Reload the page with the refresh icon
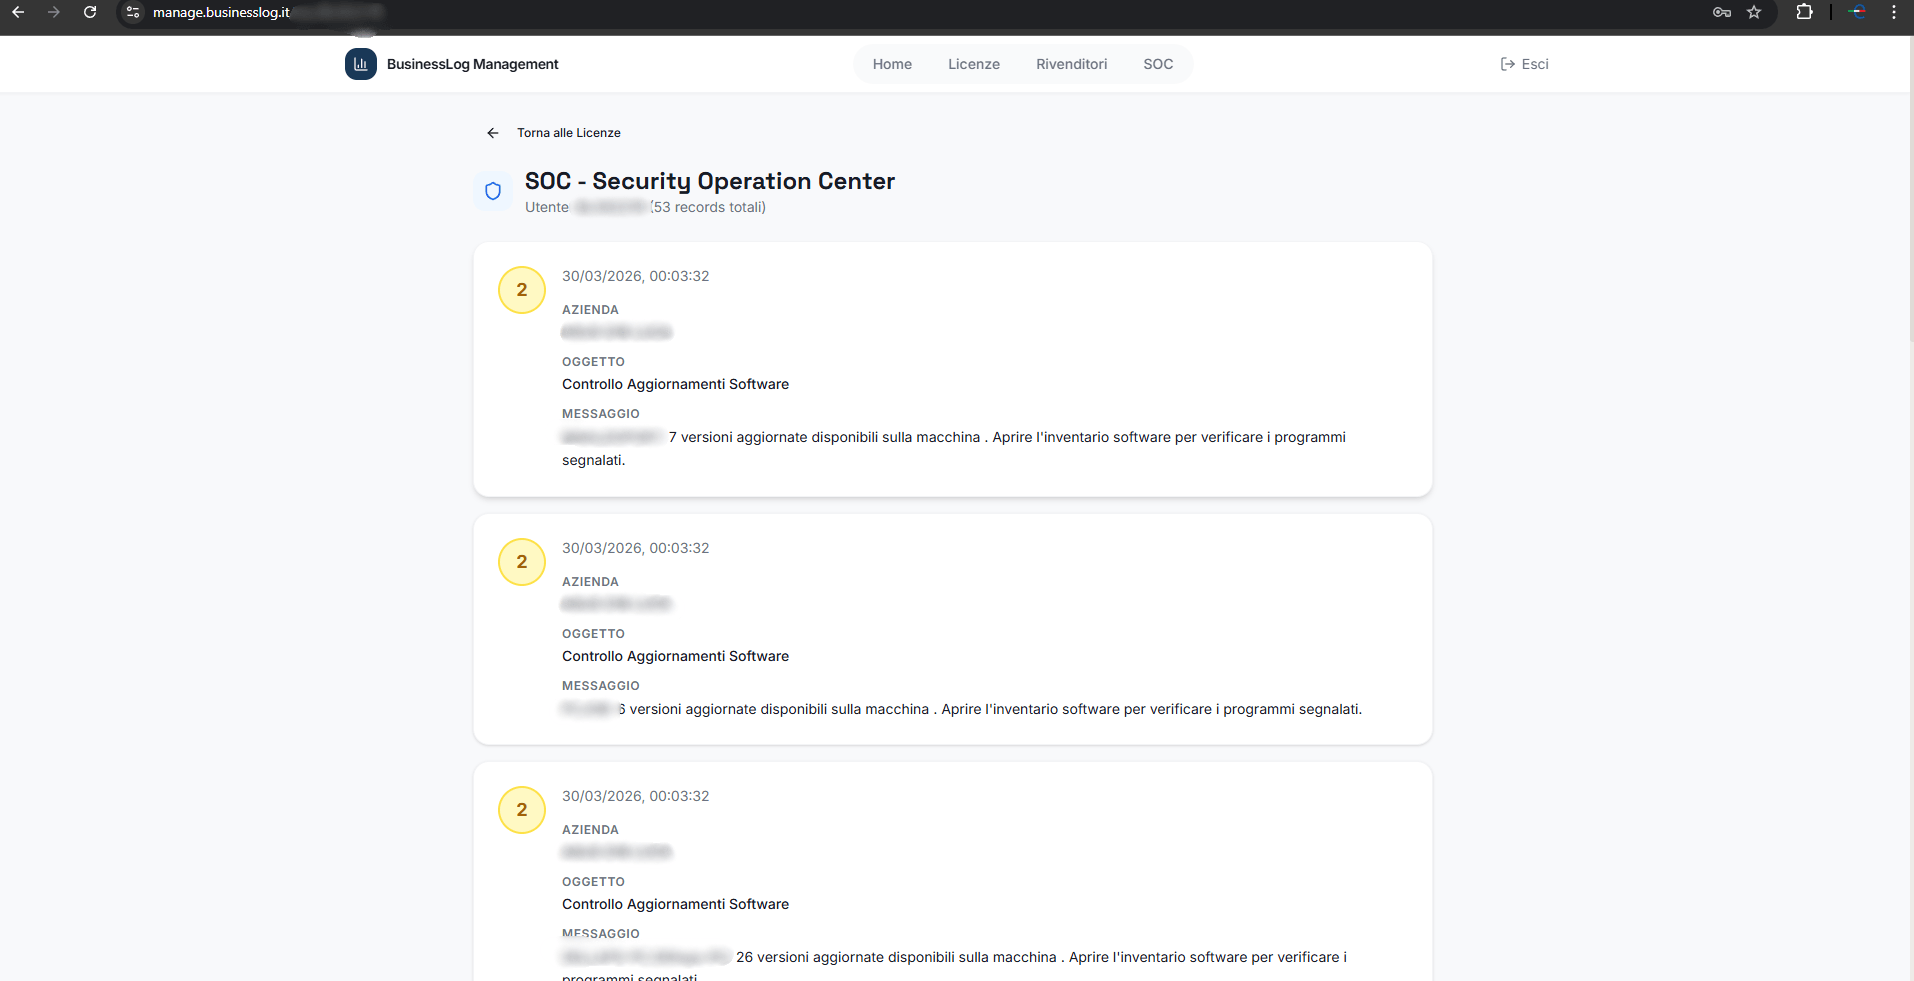This screenshot has width=1914, height=981. coord(90,13)
